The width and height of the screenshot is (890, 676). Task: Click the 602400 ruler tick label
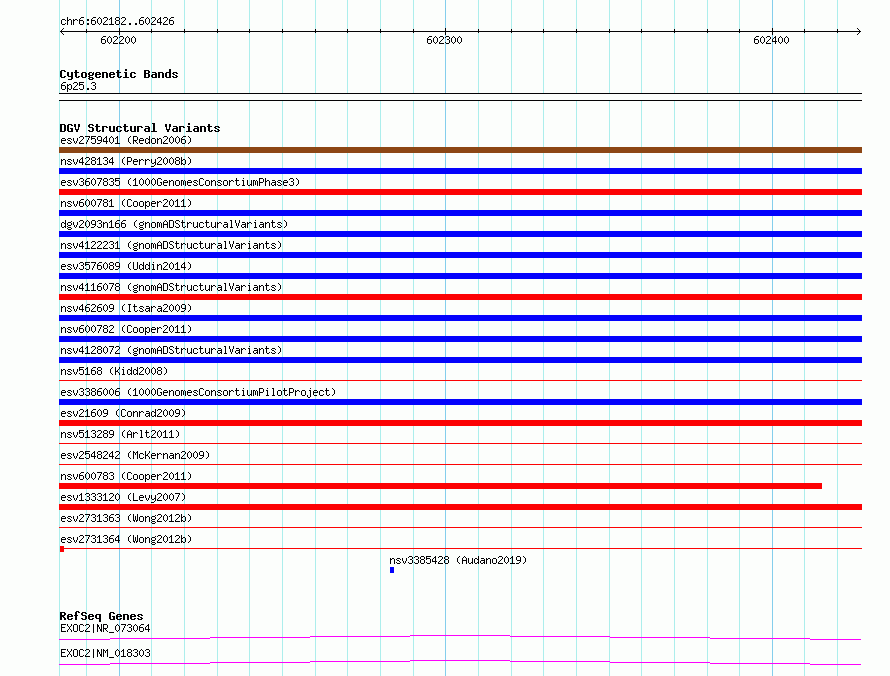pyautogui.click(x=771, y=40)
